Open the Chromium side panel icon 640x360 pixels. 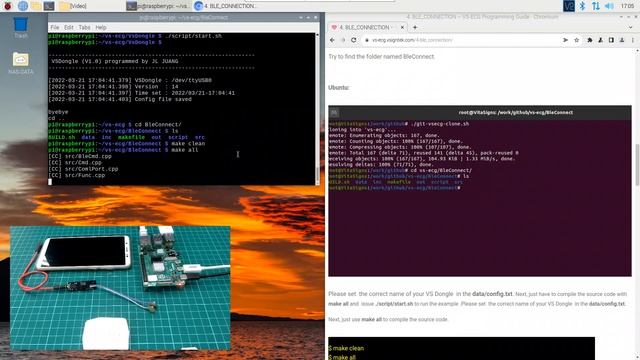611,40
